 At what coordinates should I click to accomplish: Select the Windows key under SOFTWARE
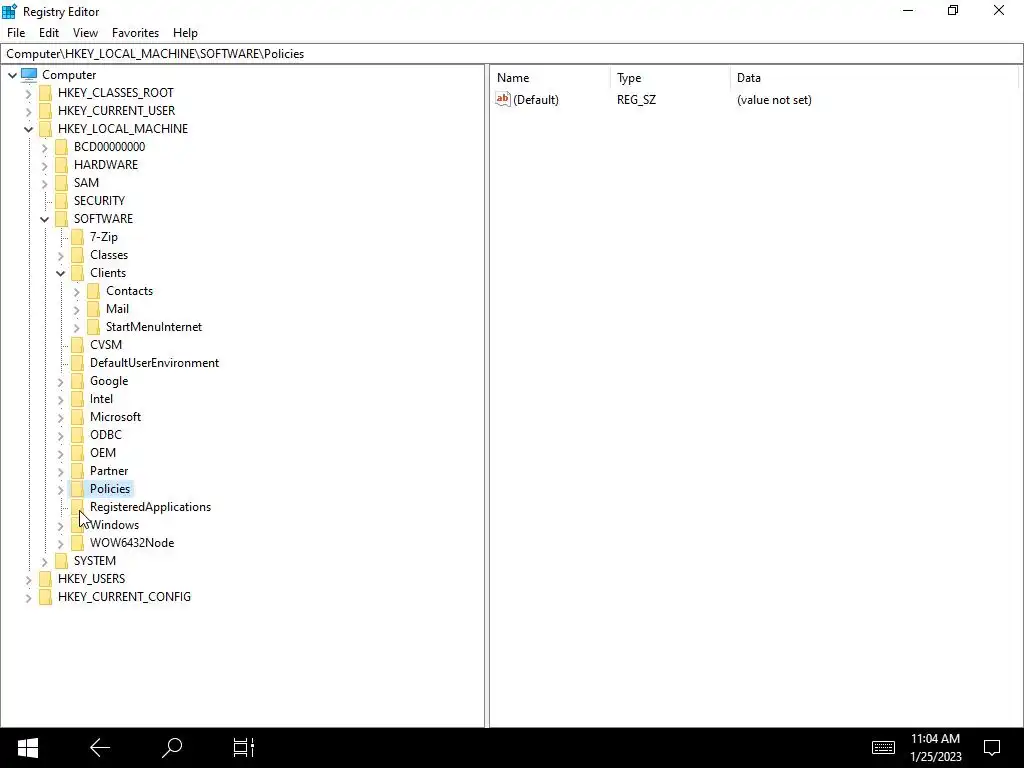pyautogui.click(x=114, y=525)
